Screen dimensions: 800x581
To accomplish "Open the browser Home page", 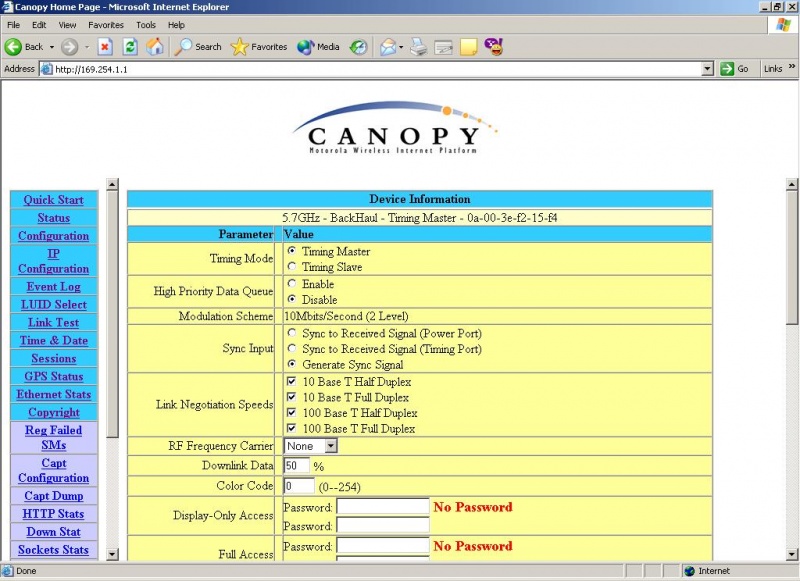I will (x=155, y=46).
